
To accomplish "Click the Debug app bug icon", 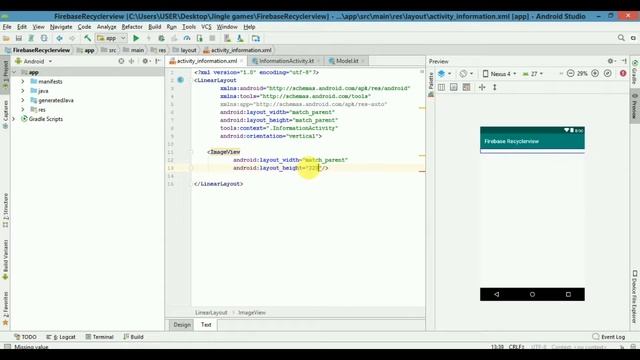I will tap(162, 38).
